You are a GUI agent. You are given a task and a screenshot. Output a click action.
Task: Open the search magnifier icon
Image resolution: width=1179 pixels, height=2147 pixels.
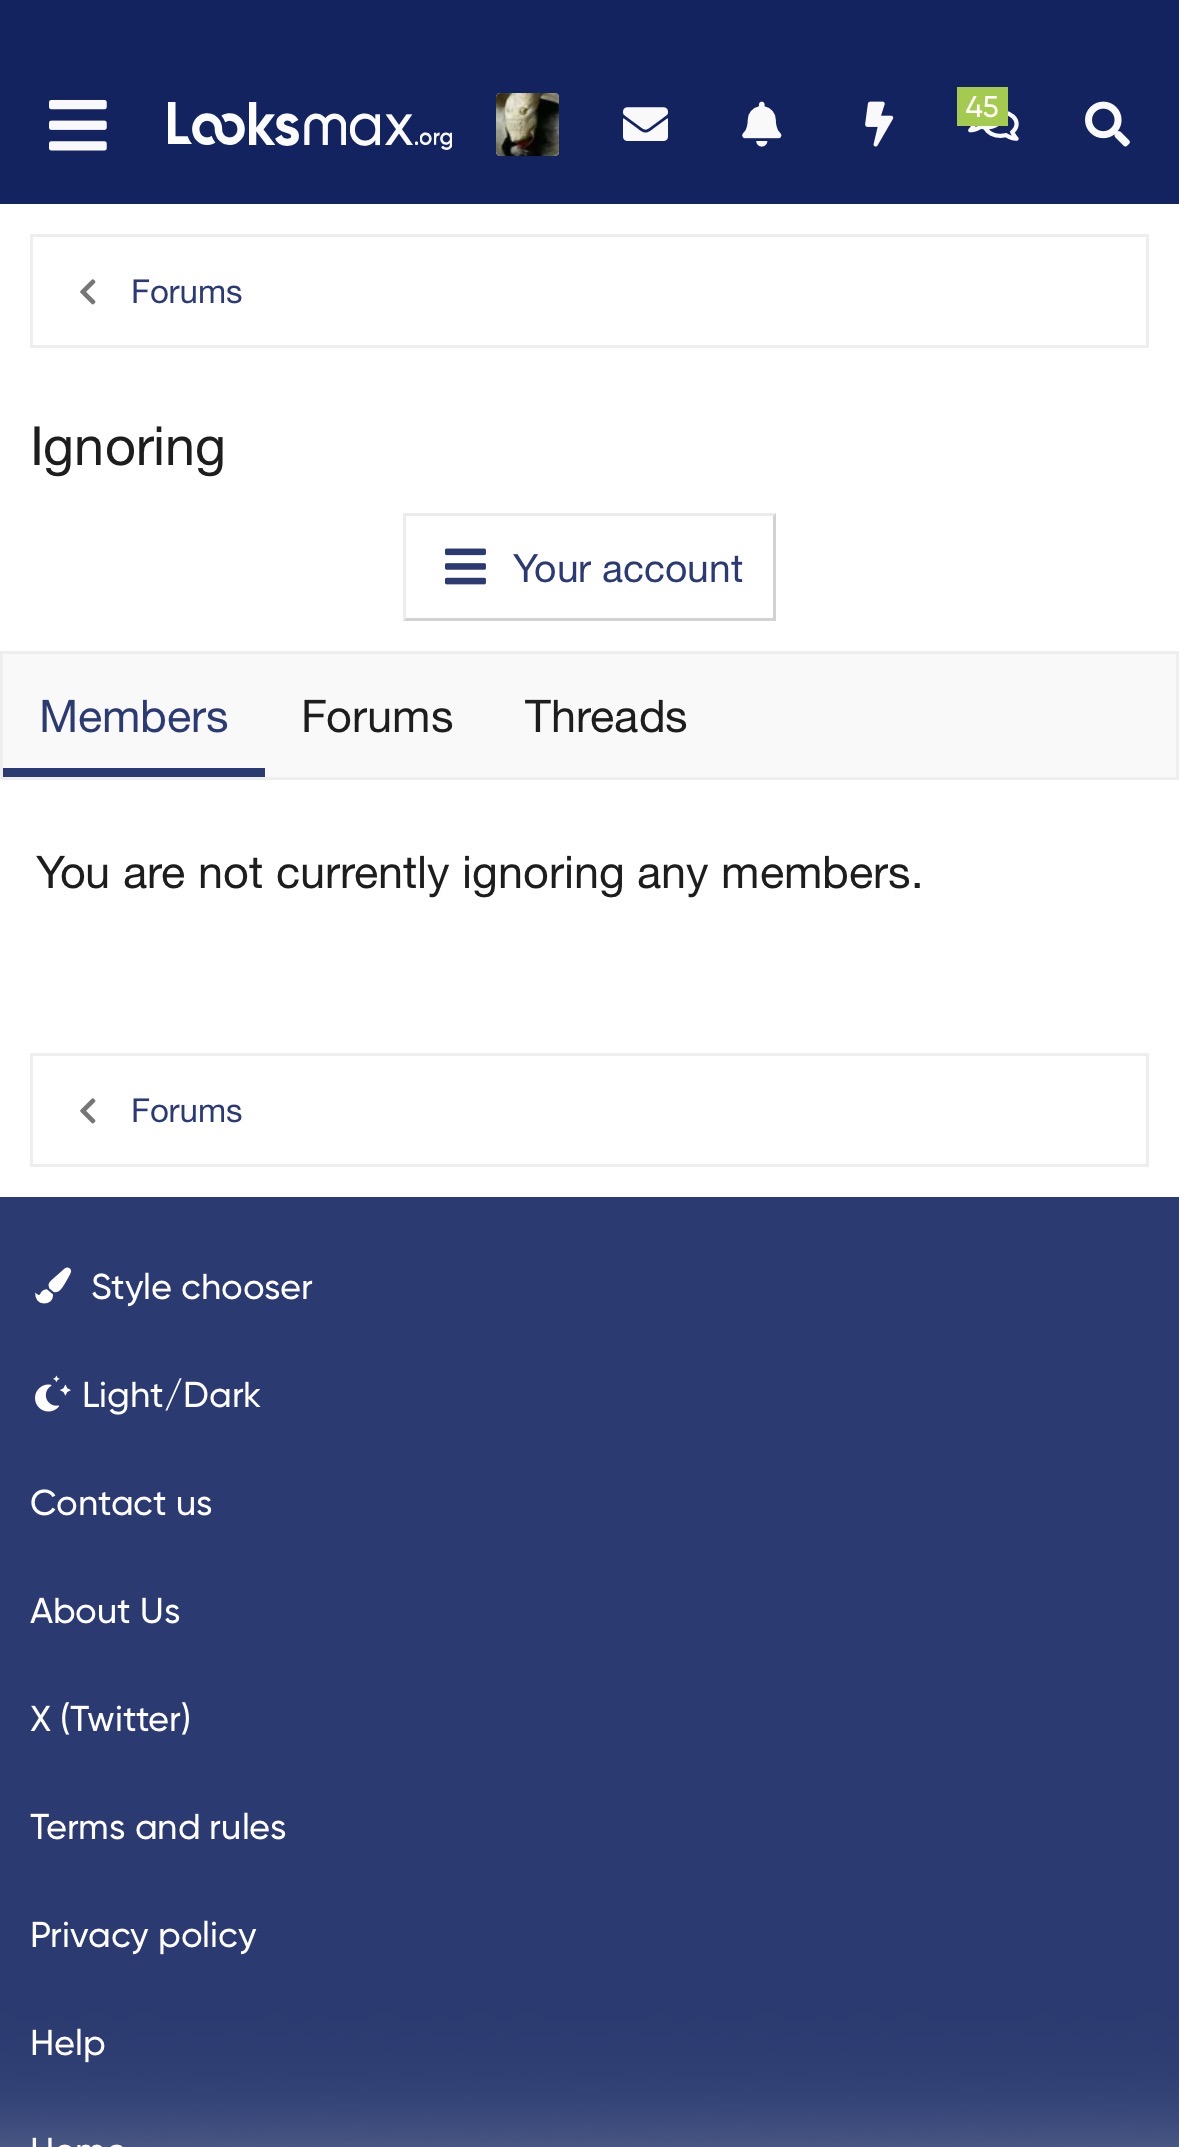(x=1107, y=125)
